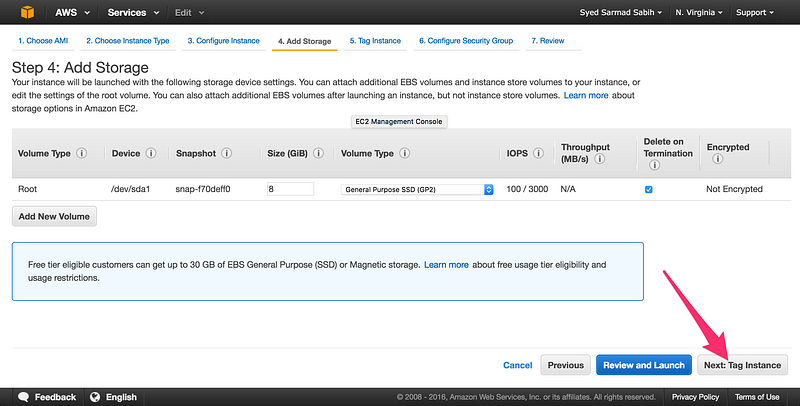800x406 pixels.
Task: Click the N/A throughput value
Action: coord(568,189)
